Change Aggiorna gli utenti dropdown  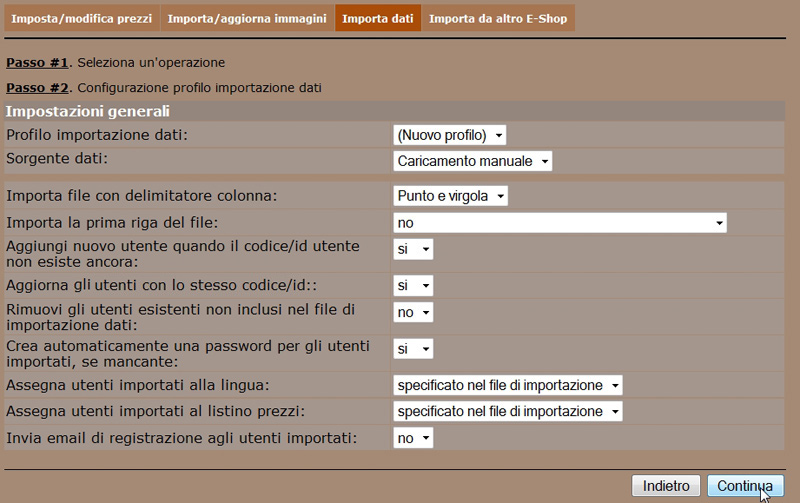(x=413, y=286)
